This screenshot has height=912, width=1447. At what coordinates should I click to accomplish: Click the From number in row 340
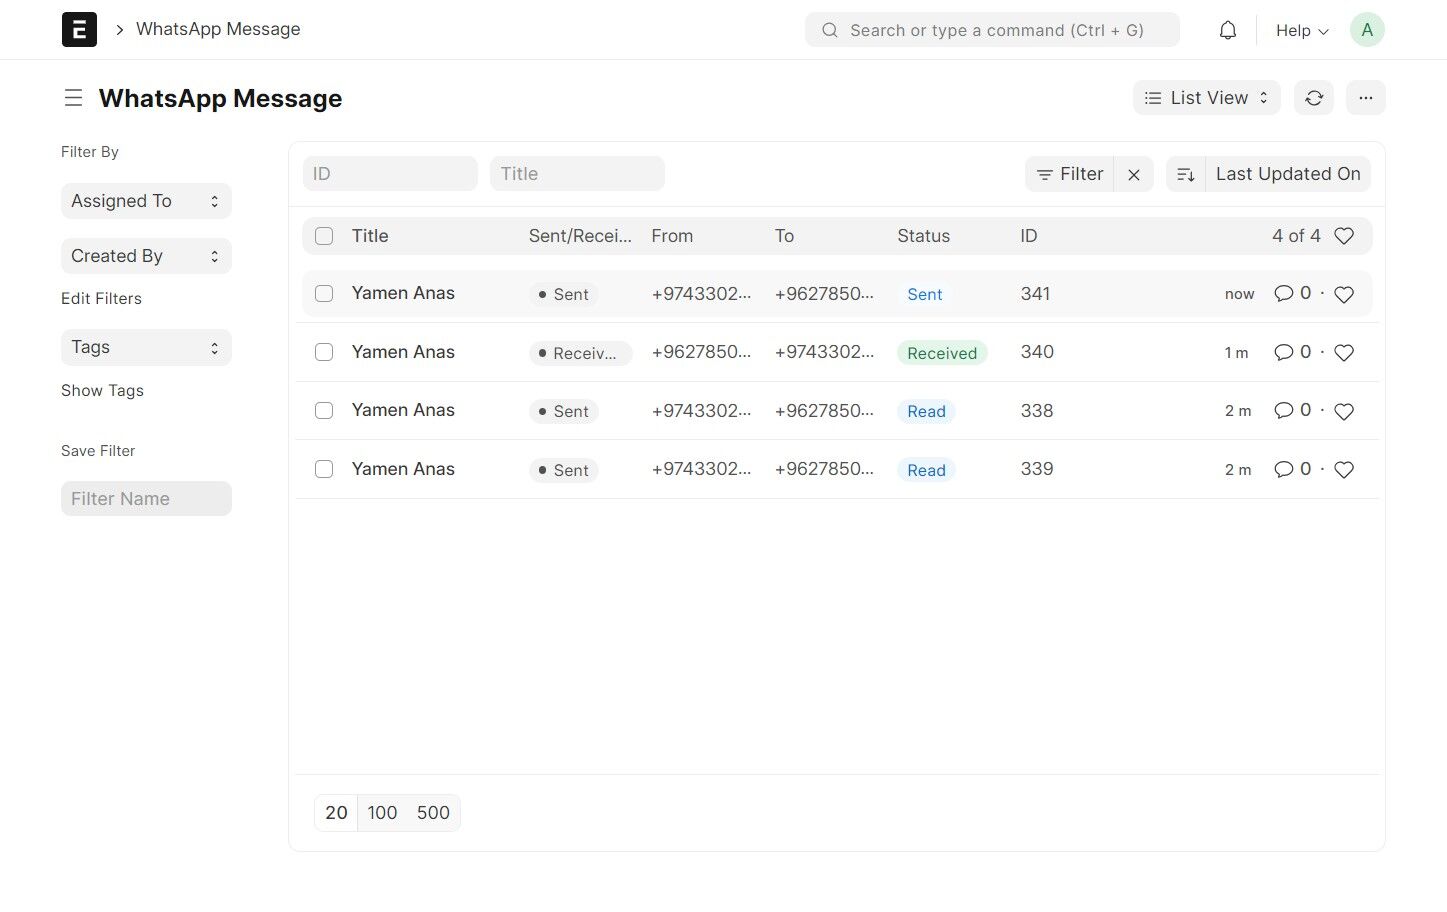[x=701, y=352]
